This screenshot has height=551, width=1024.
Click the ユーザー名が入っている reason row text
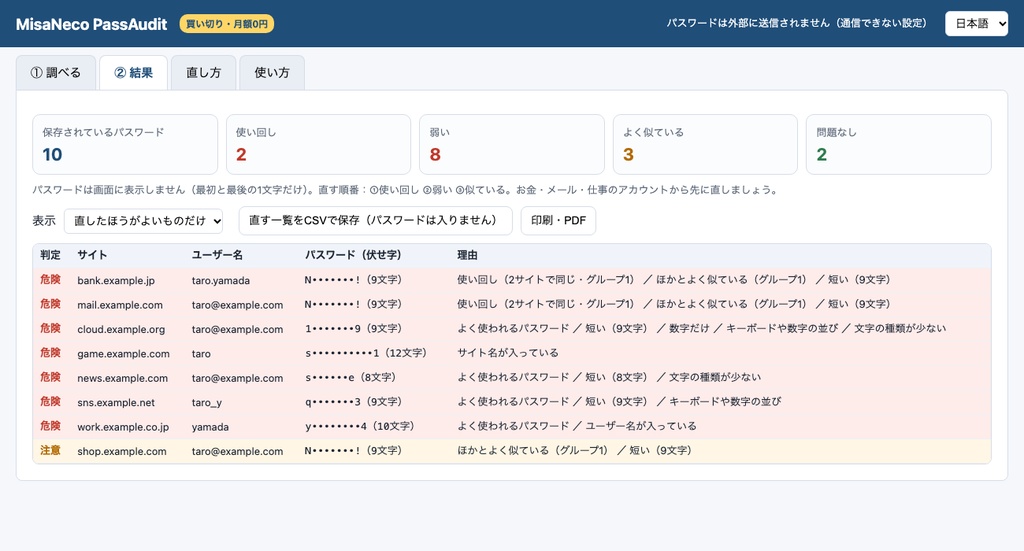[x=577, y=426]
